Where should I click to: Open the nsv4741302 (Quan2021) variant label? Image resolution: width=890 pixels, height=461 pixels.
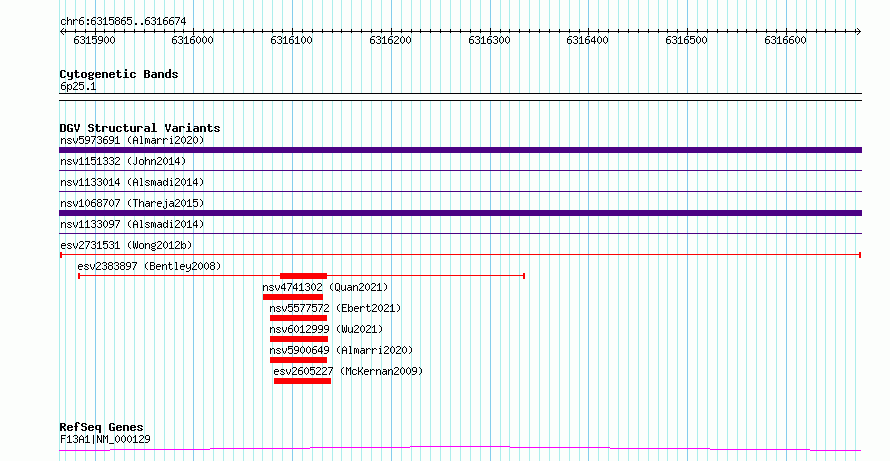325,287
